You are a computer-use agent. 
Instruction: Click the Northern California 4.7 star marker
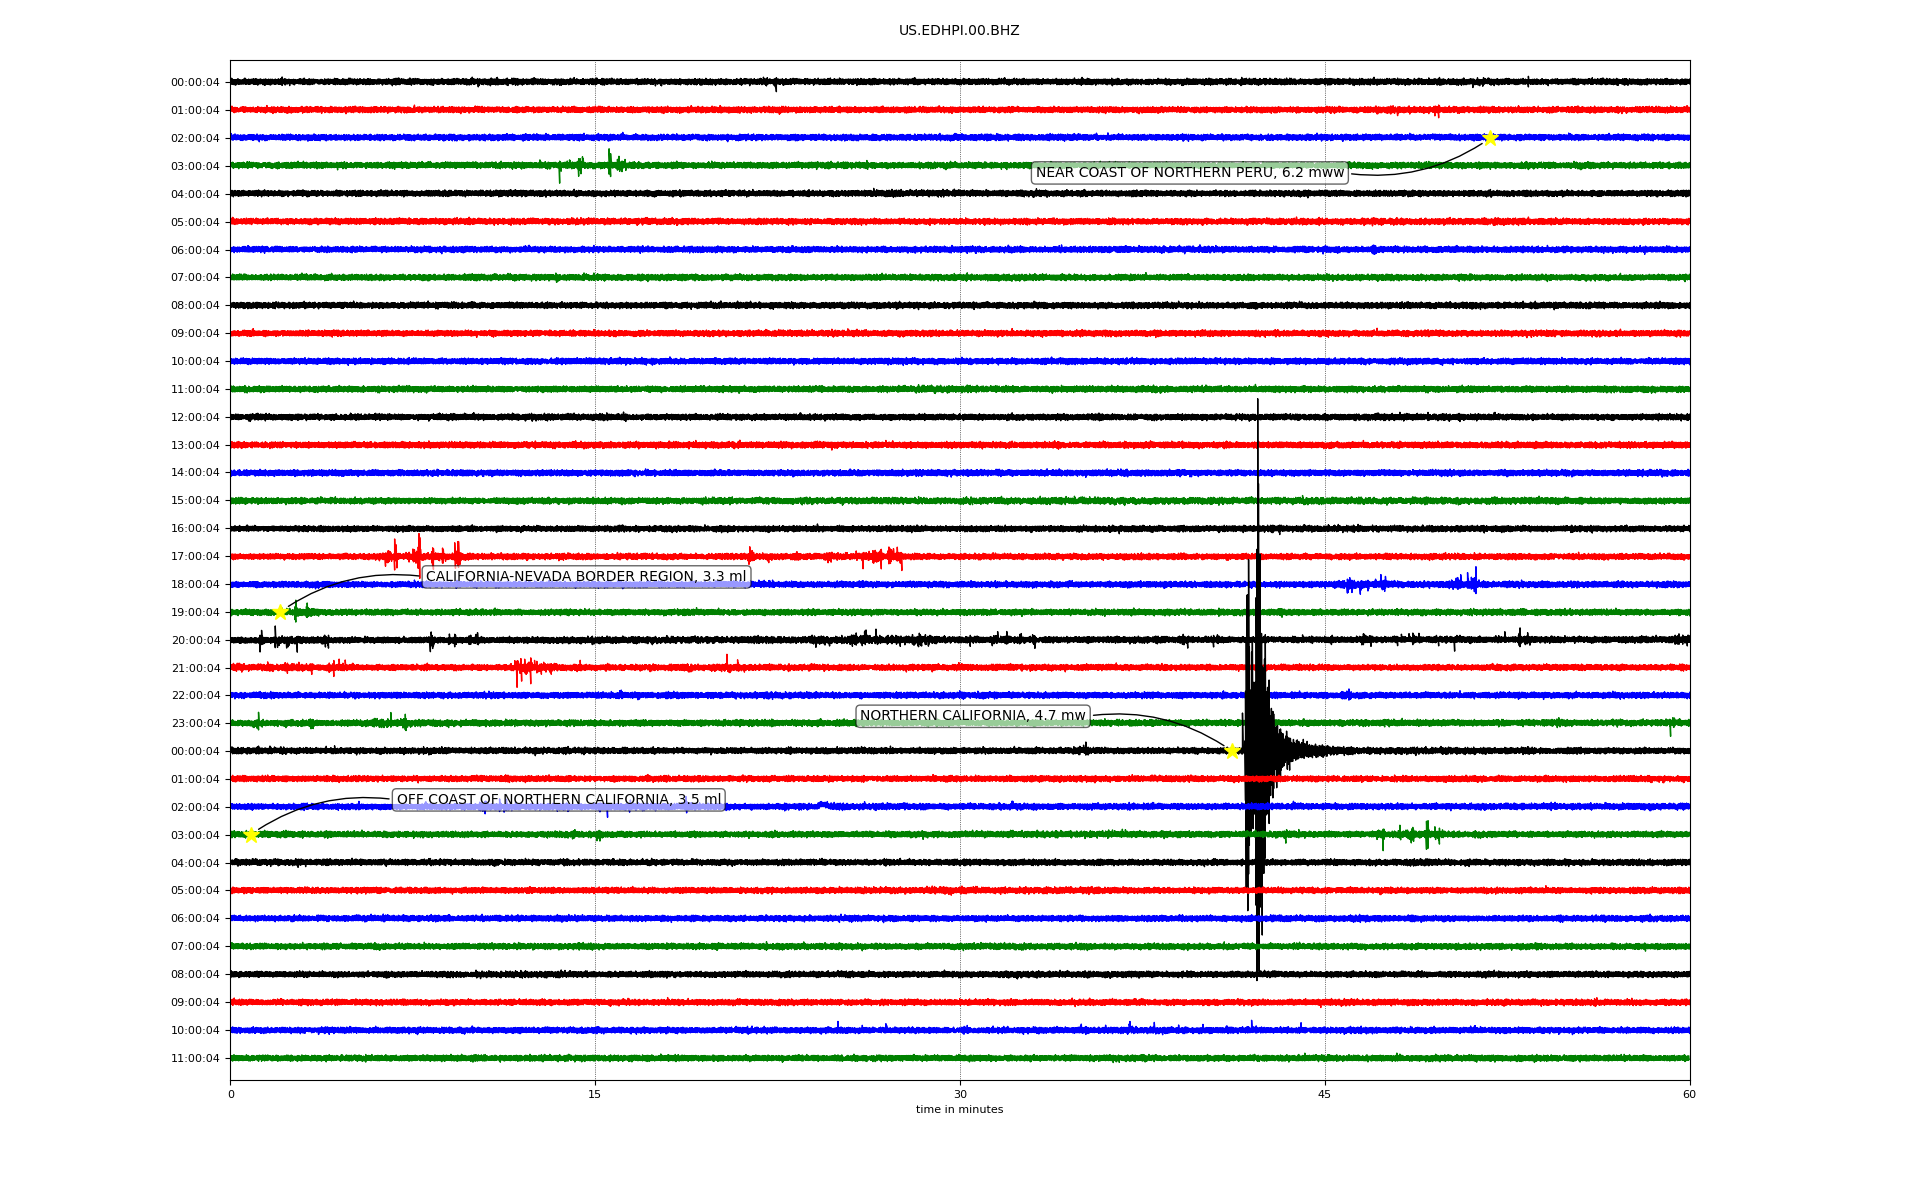pyautogui.click(x=1232, y=751)
